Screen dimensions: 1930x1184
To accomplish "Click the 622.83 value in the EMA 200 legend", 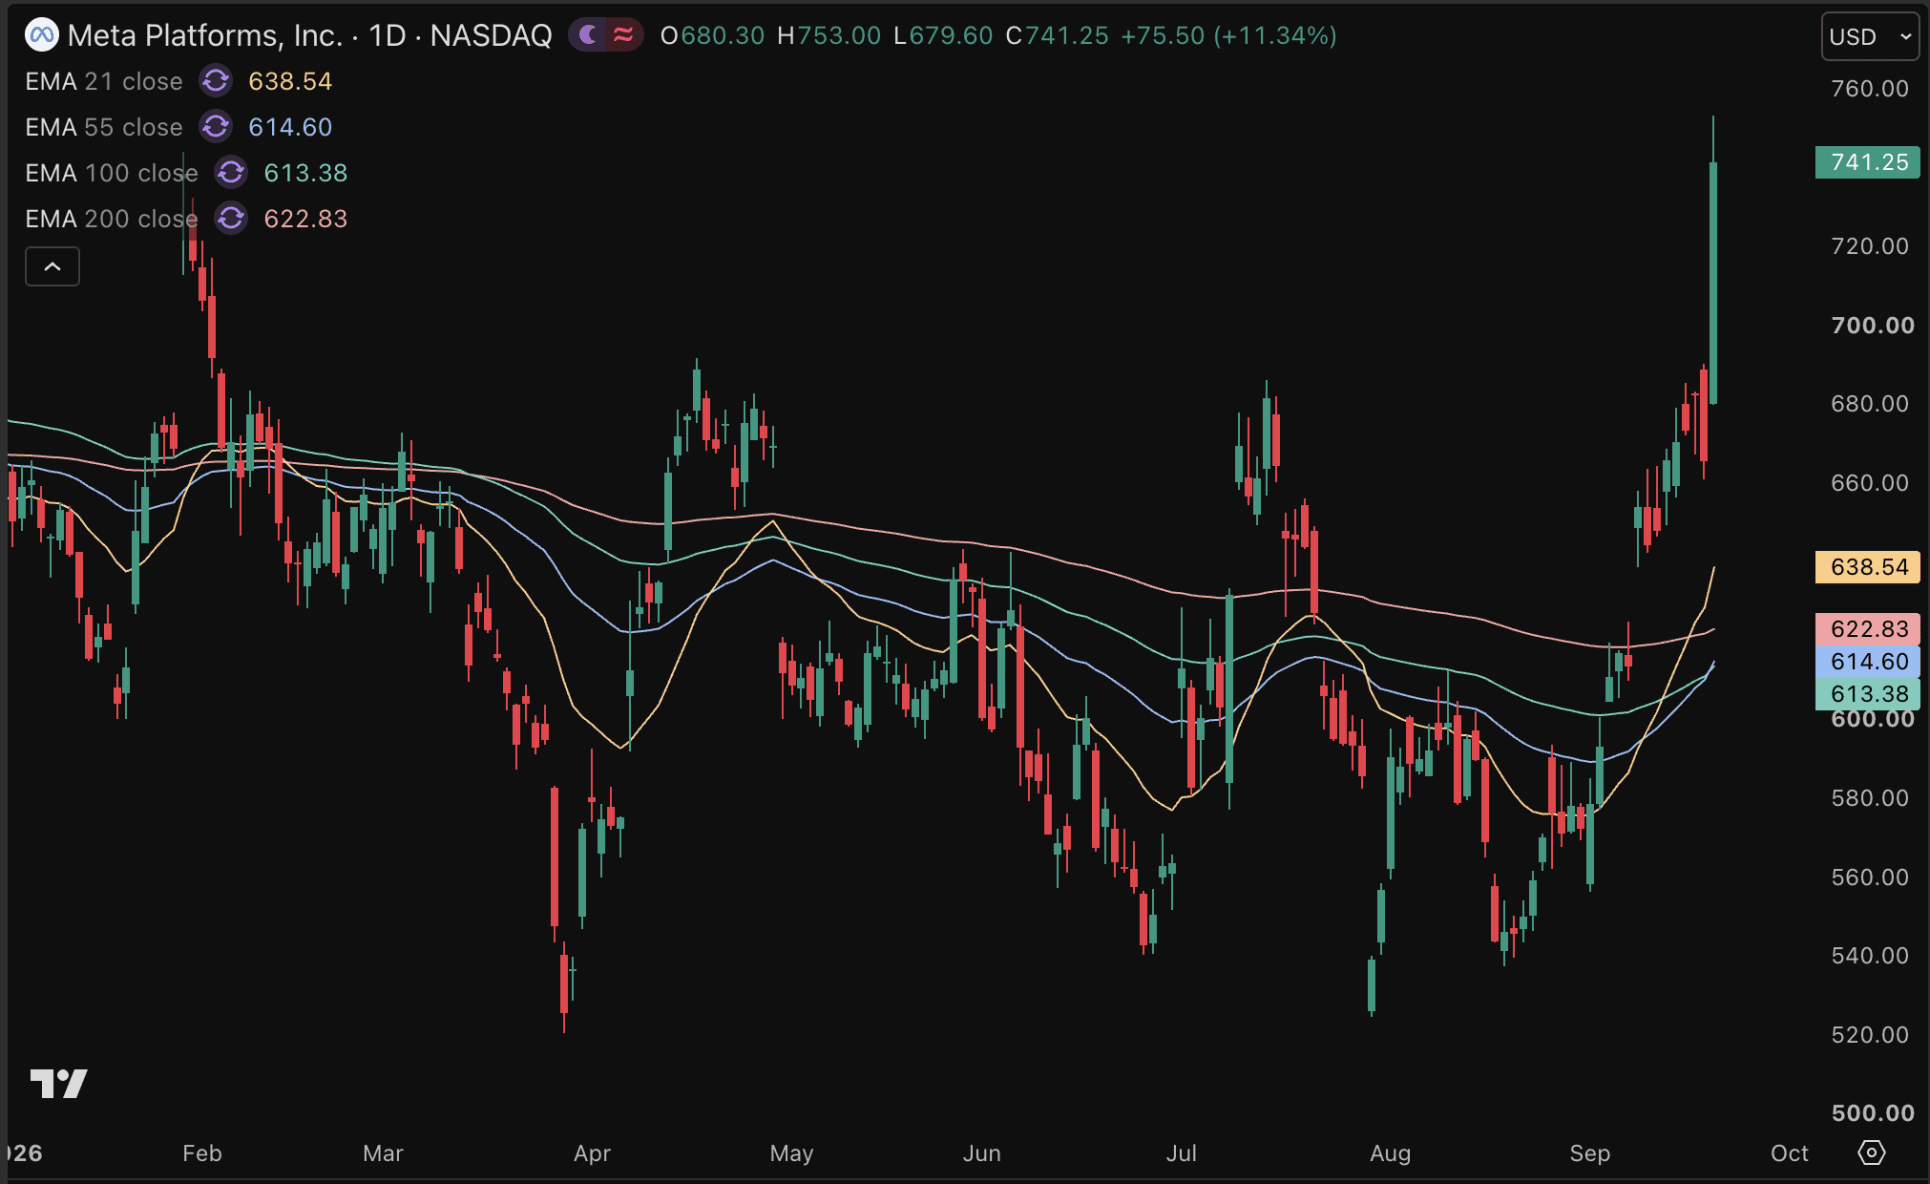I will tap(306, 219).
